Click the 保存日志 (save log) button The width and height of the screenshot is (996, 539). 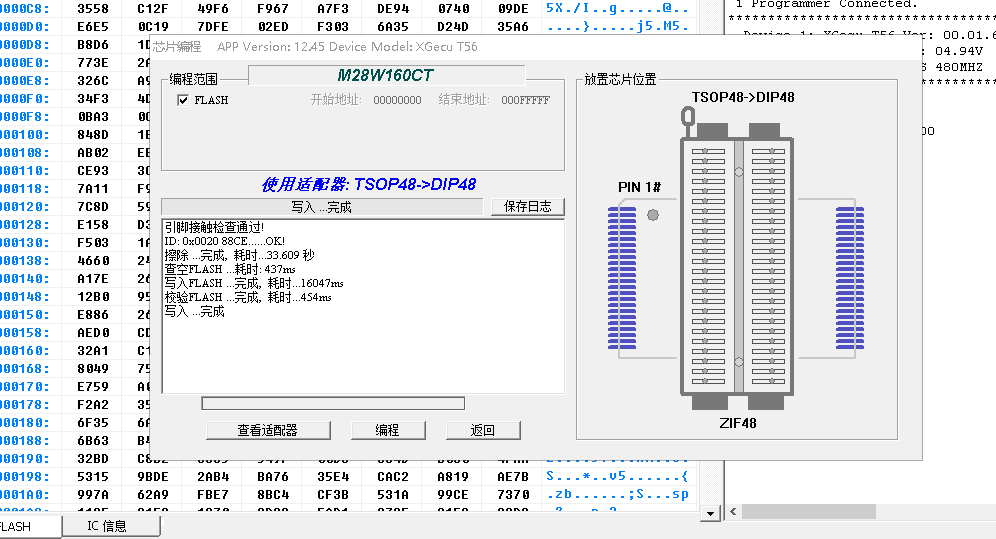click(528, 206)
